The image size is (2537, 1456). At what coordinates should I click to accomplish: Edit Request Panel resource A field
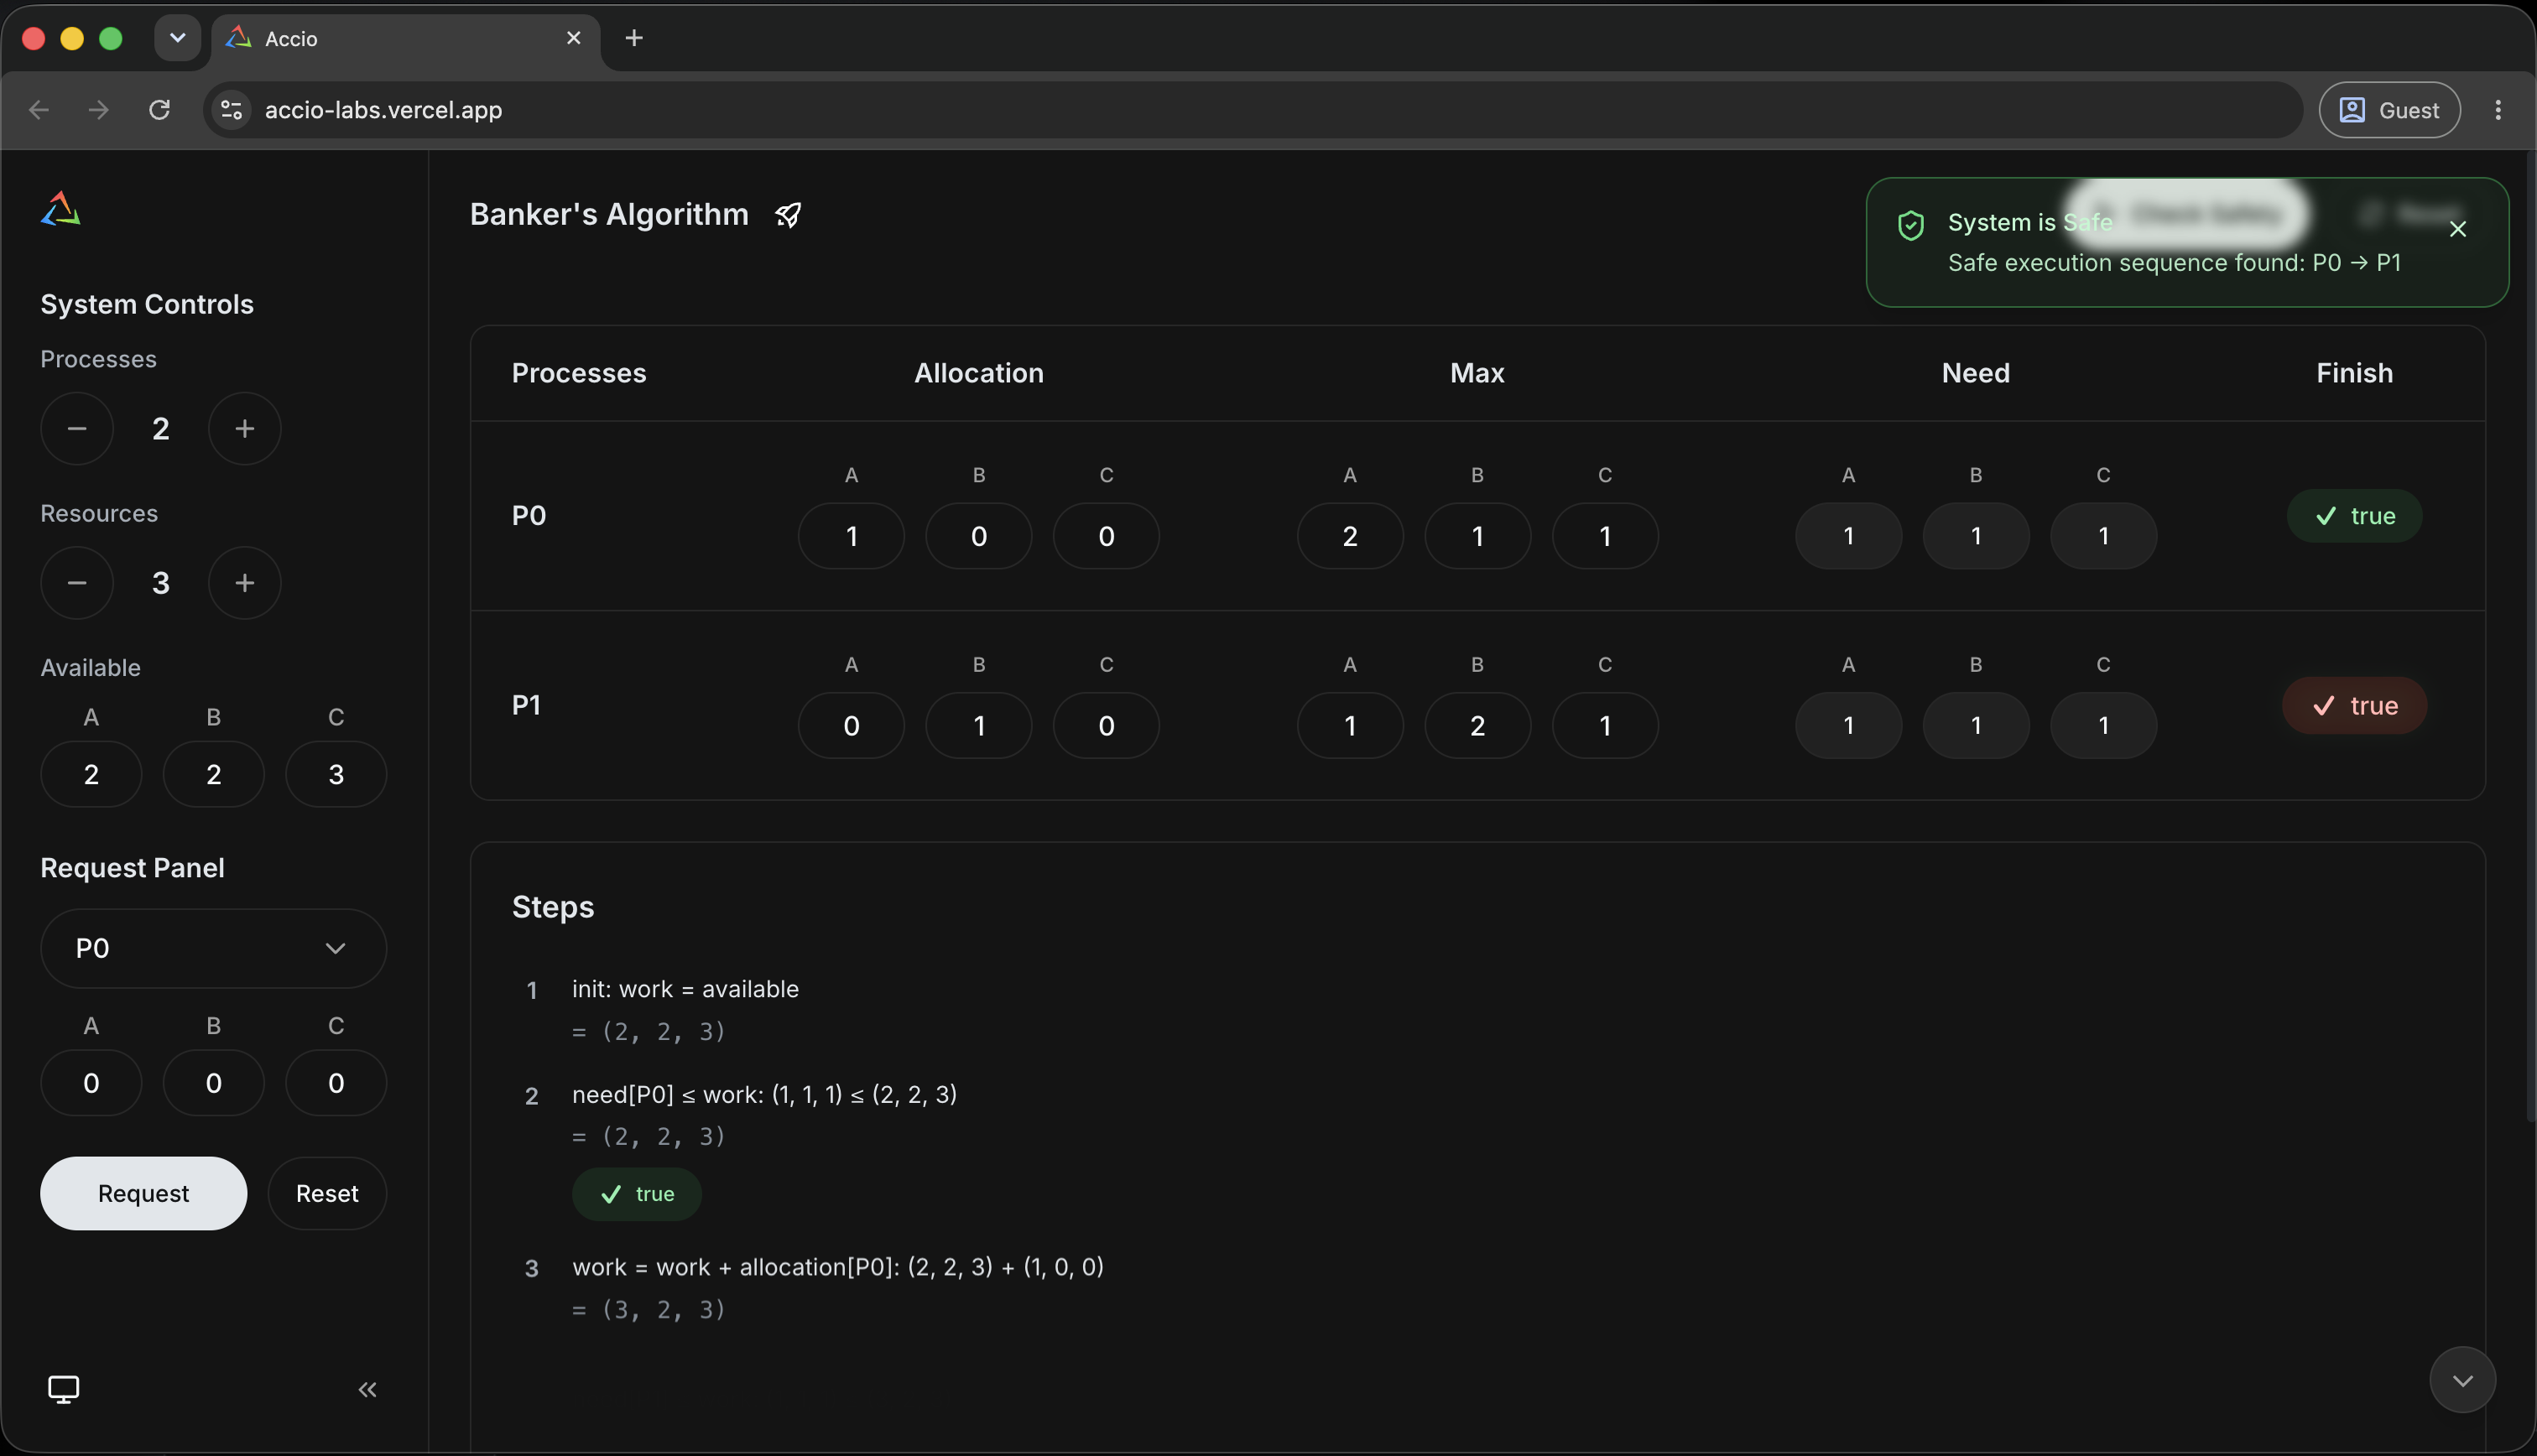[x=91, y=1082]
